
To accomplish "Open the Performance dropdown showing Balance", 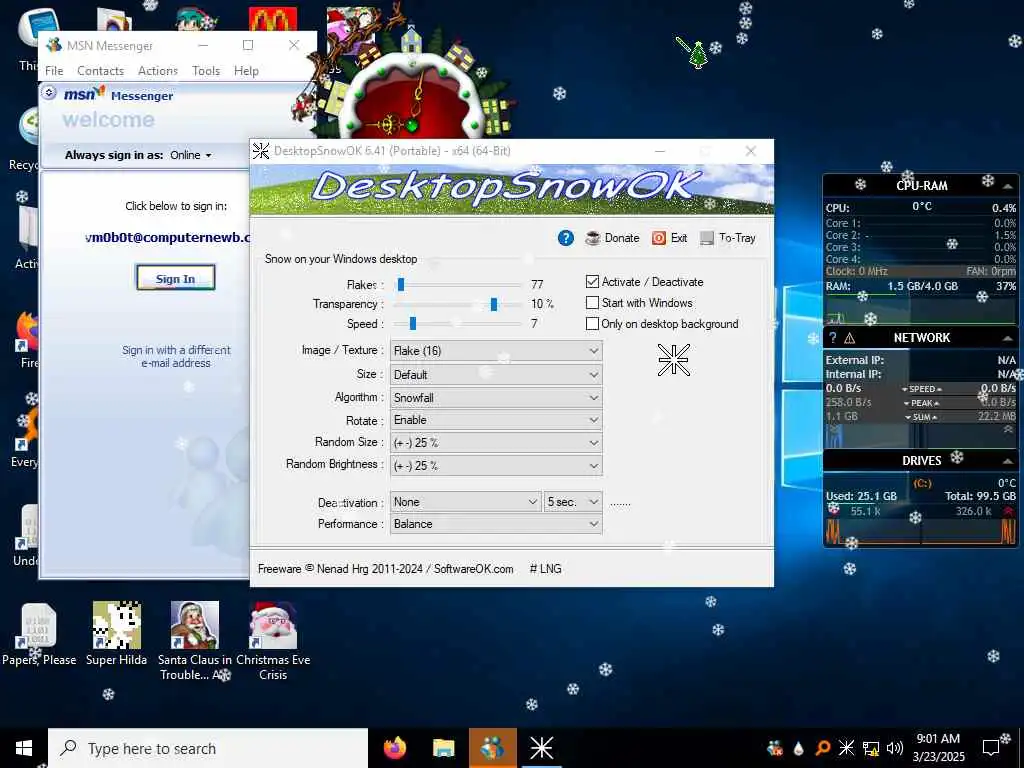I will point(496,524).
